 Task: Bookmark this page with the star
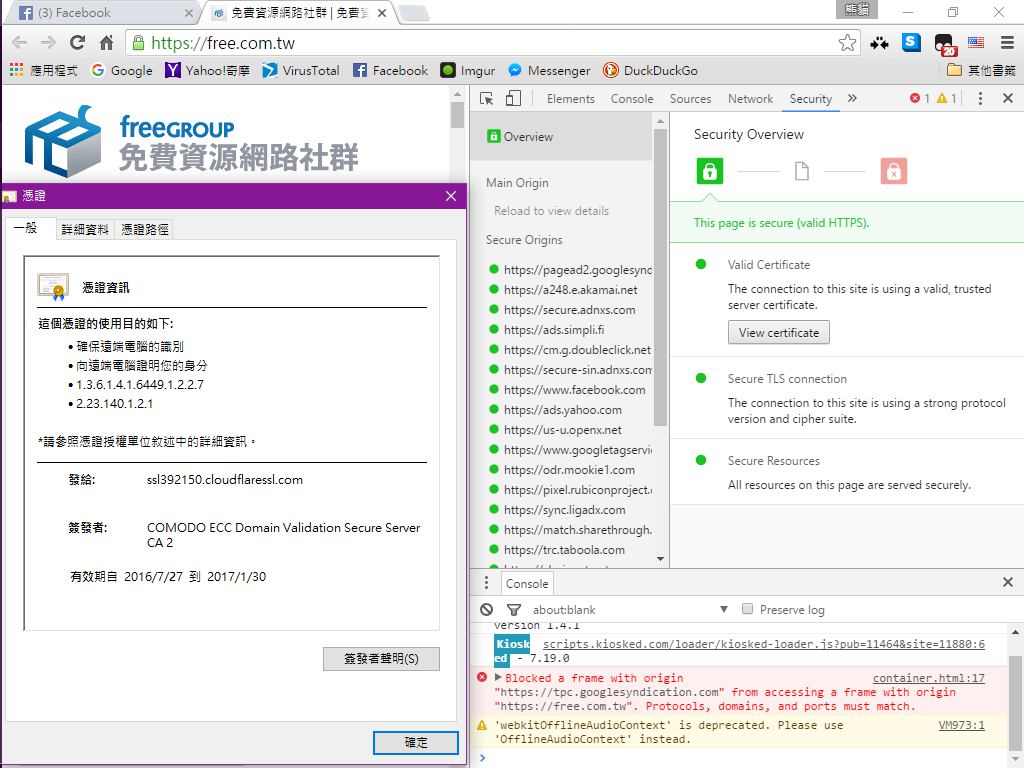click(847, 43)
